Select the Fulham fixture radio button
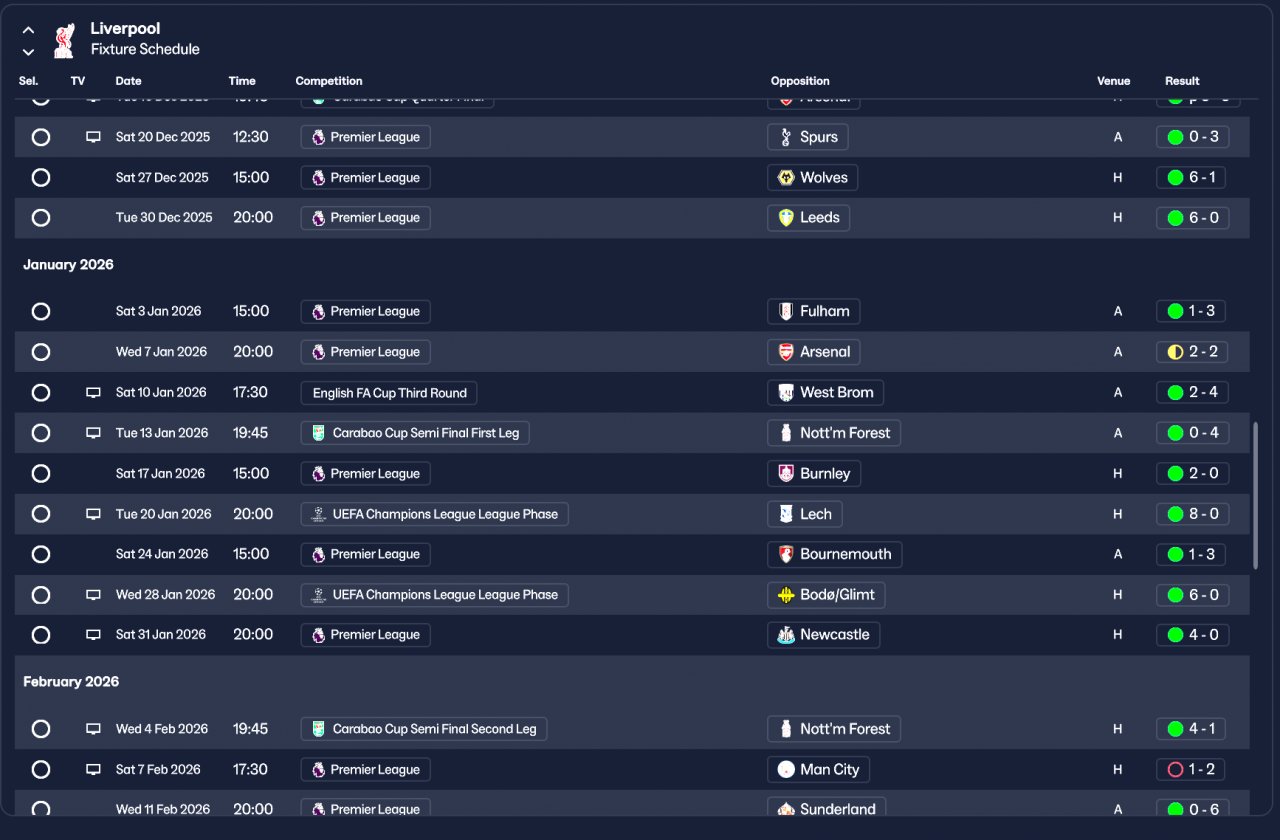The height and width of the screenshot is (840, 1280). point(41,311)
